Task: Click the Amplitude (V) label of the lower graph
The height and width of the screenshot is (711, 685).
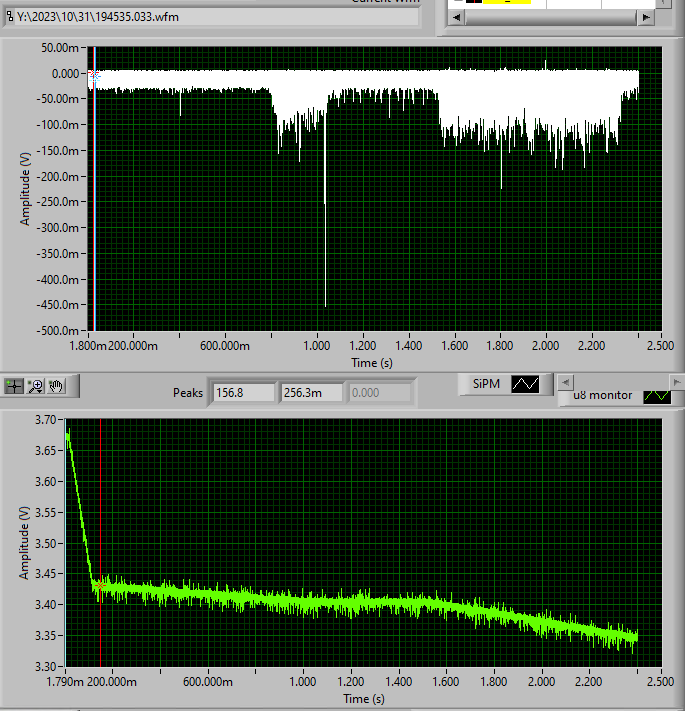Action: click(x=24, y=543)
